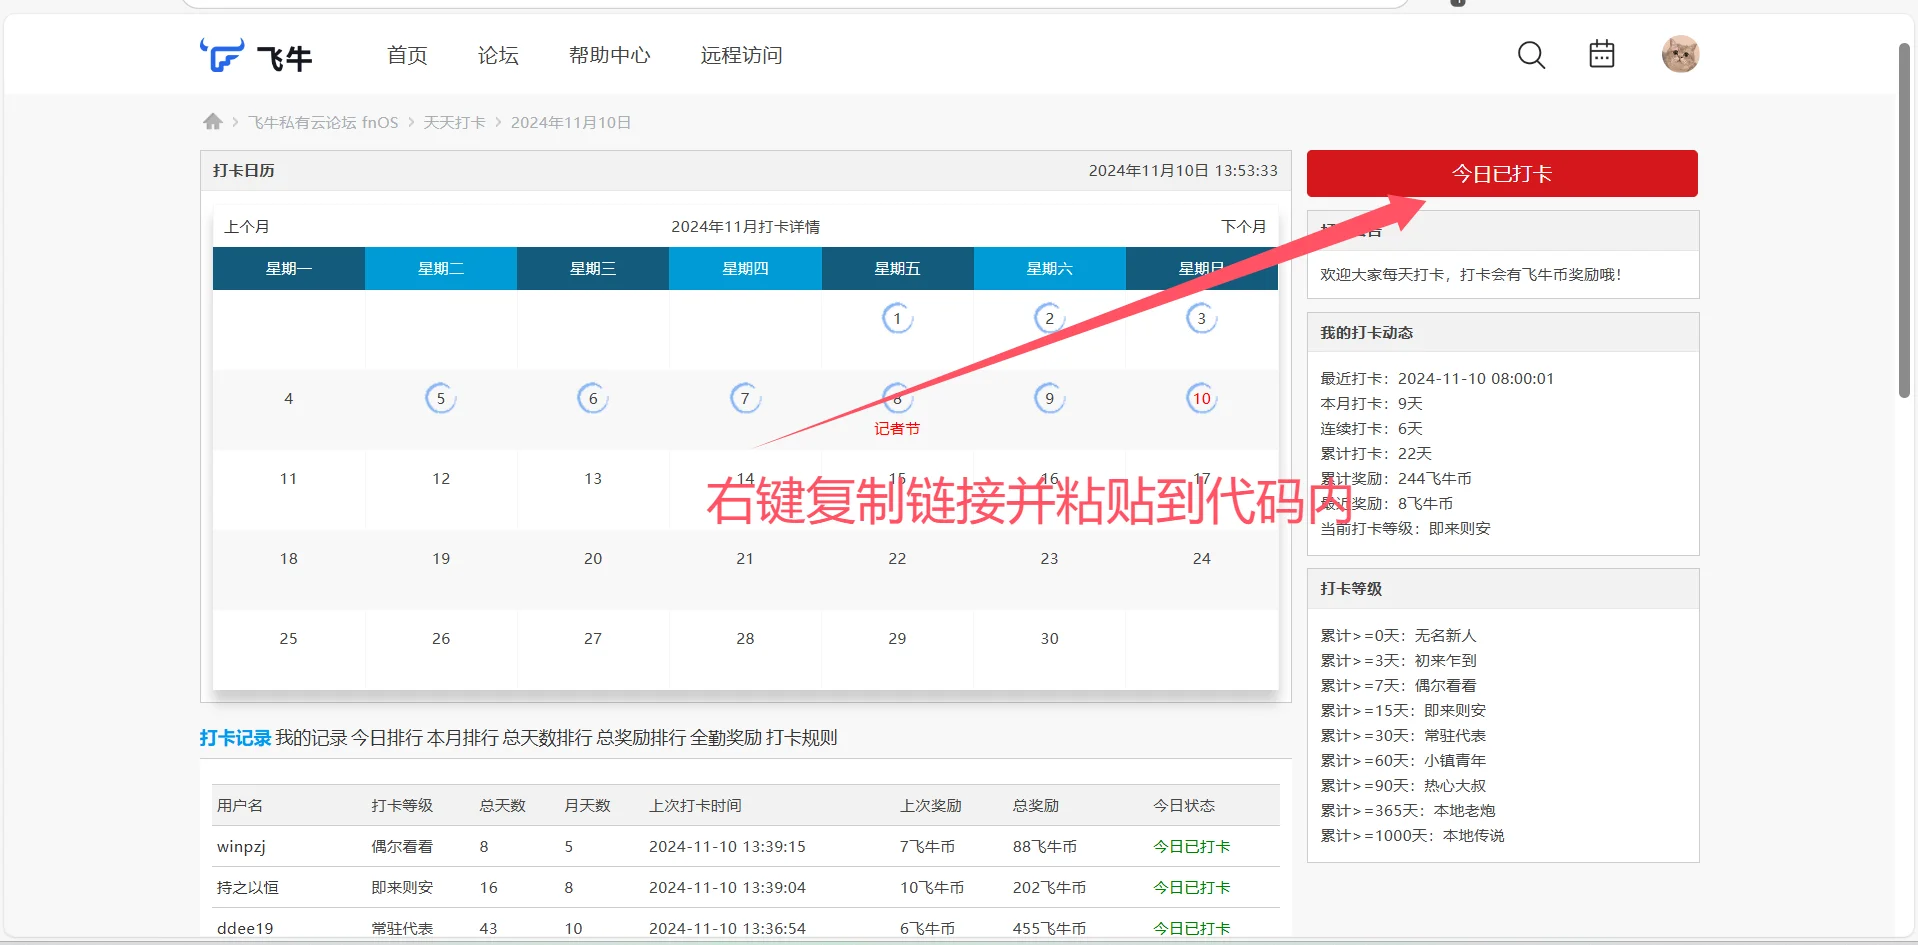Click calendar day 22

[x=897, y=559]
